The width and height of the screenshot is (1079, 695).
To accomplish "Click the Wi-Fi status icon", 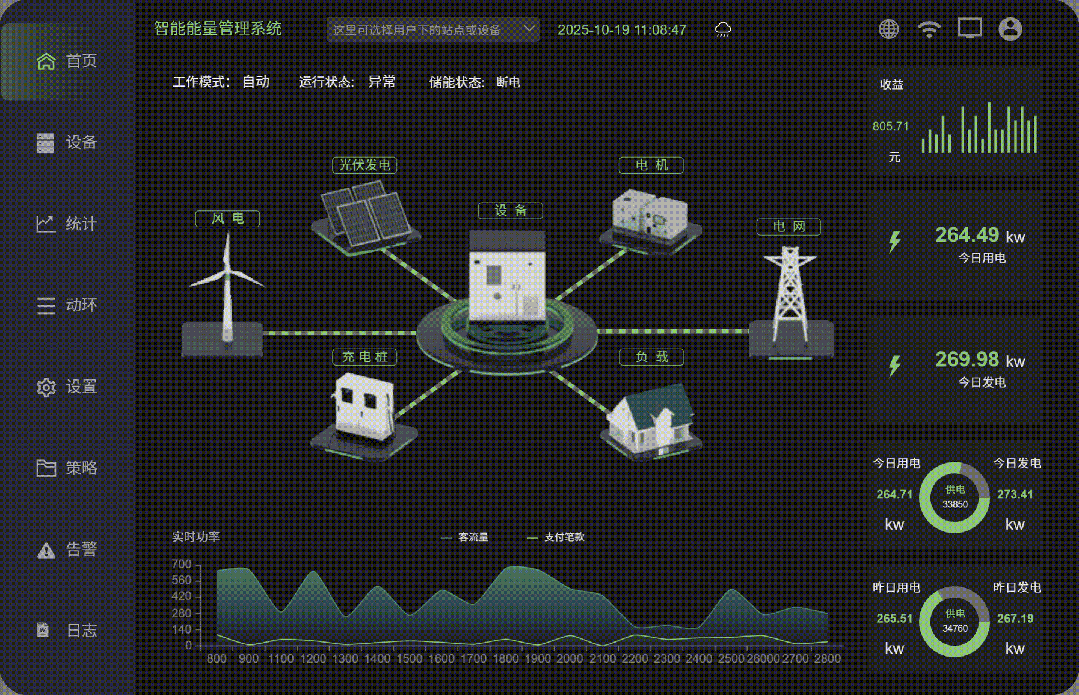I will tap(929, 30).
